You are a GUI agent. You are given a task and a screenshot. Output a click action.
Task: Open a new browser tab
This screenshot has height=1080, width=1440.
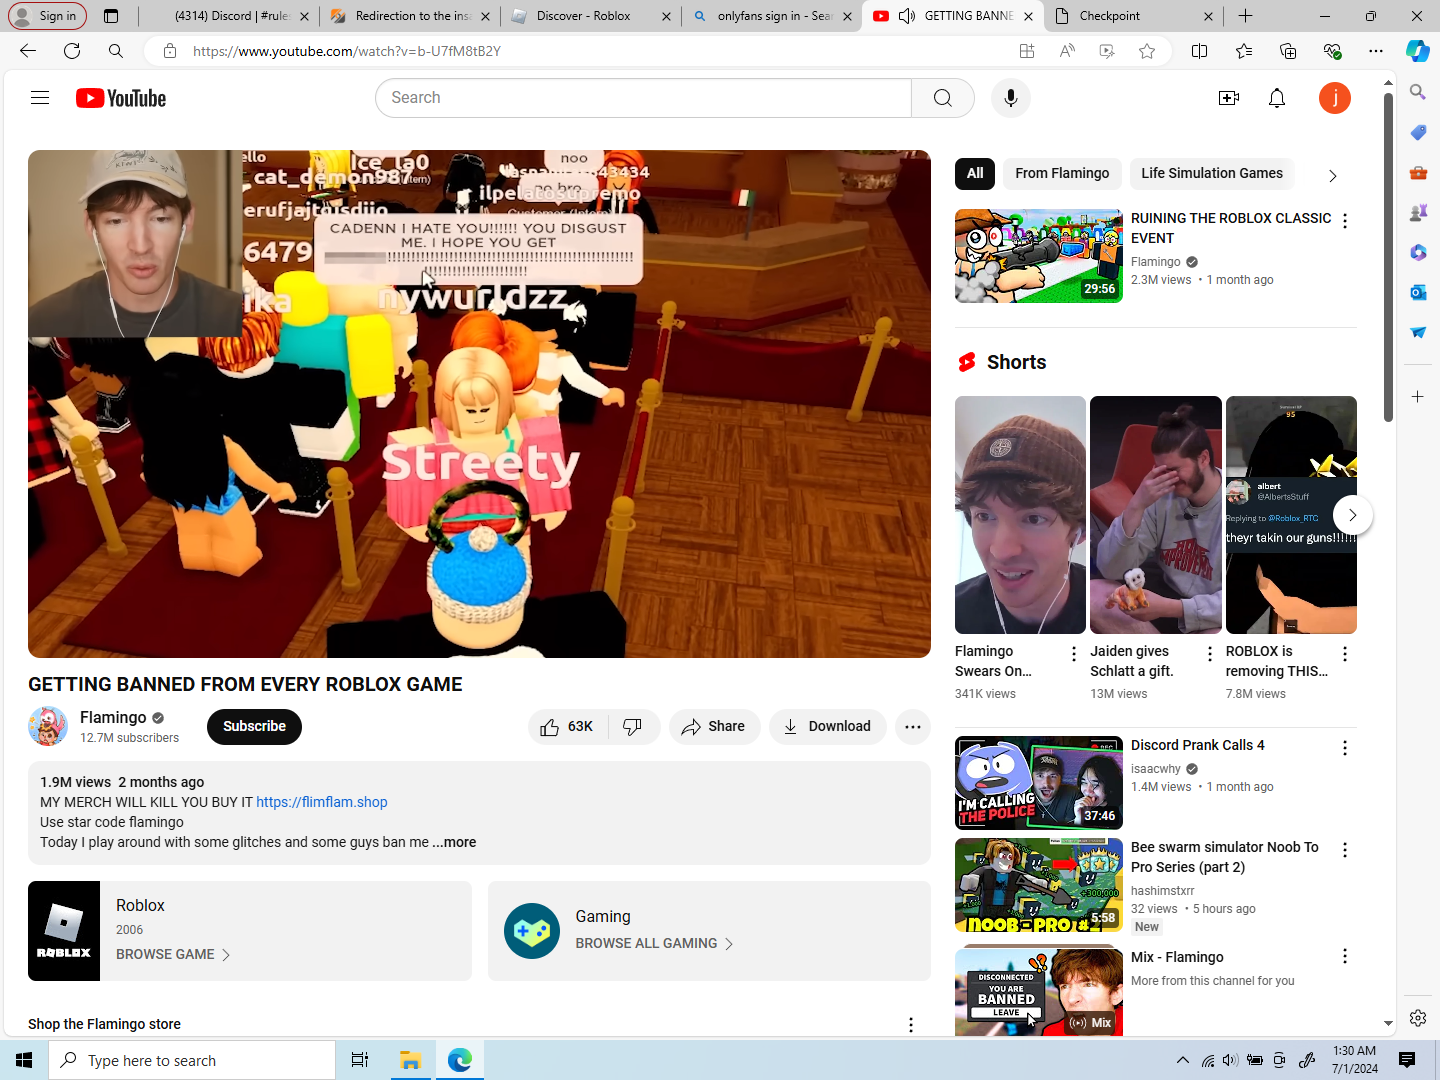click(1245, 16)
